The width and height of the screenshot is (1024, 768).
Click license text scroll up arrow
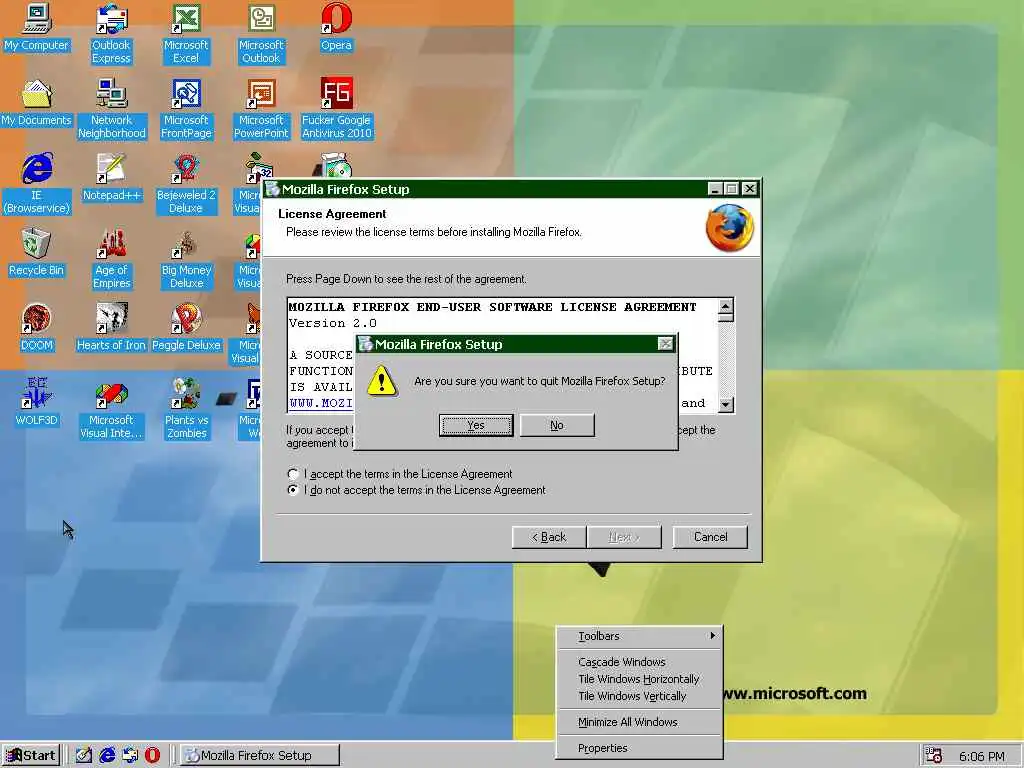pos(726,306)
